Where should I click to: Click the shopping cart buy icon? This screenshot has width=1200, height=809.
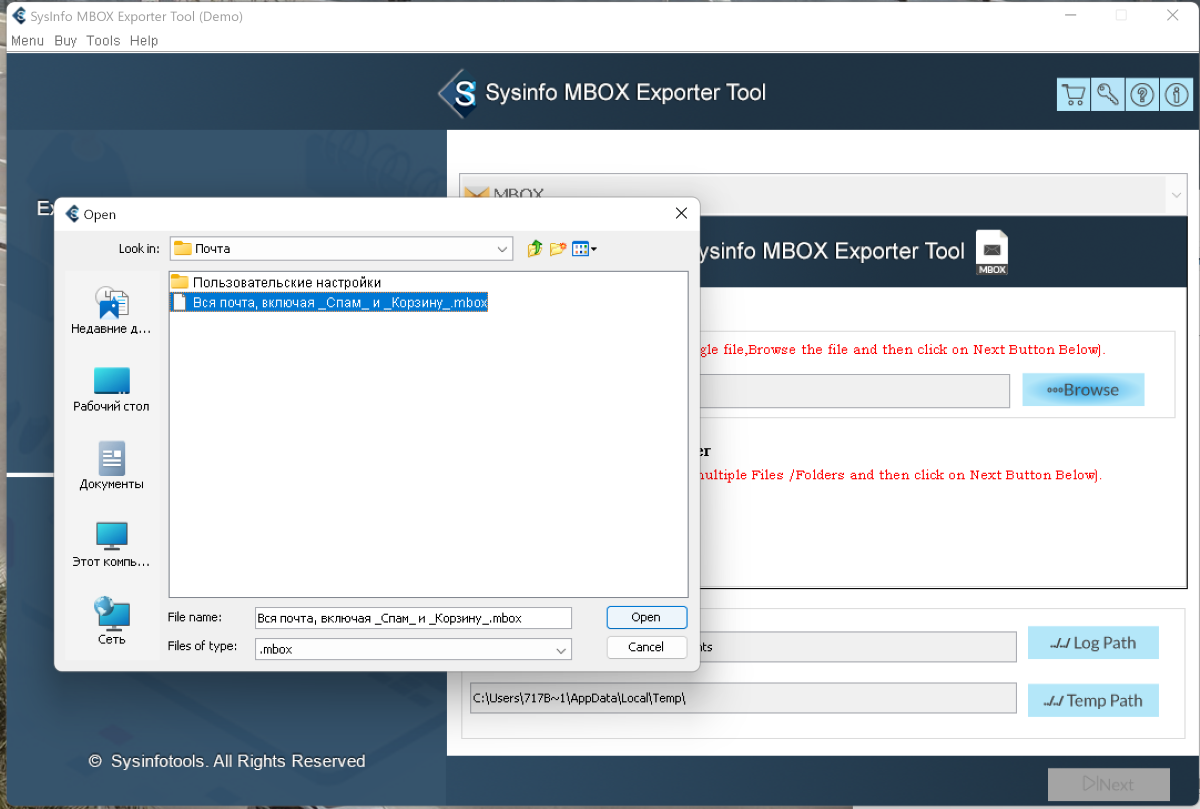coord(1073,95)
